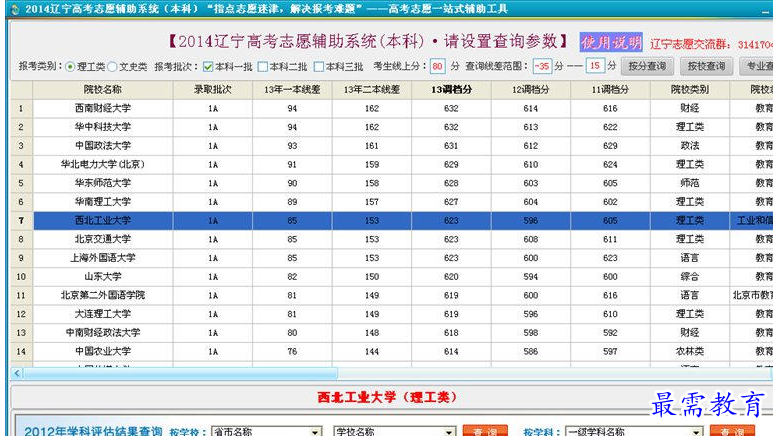Click the 师范 category cell

coord(690,183)
